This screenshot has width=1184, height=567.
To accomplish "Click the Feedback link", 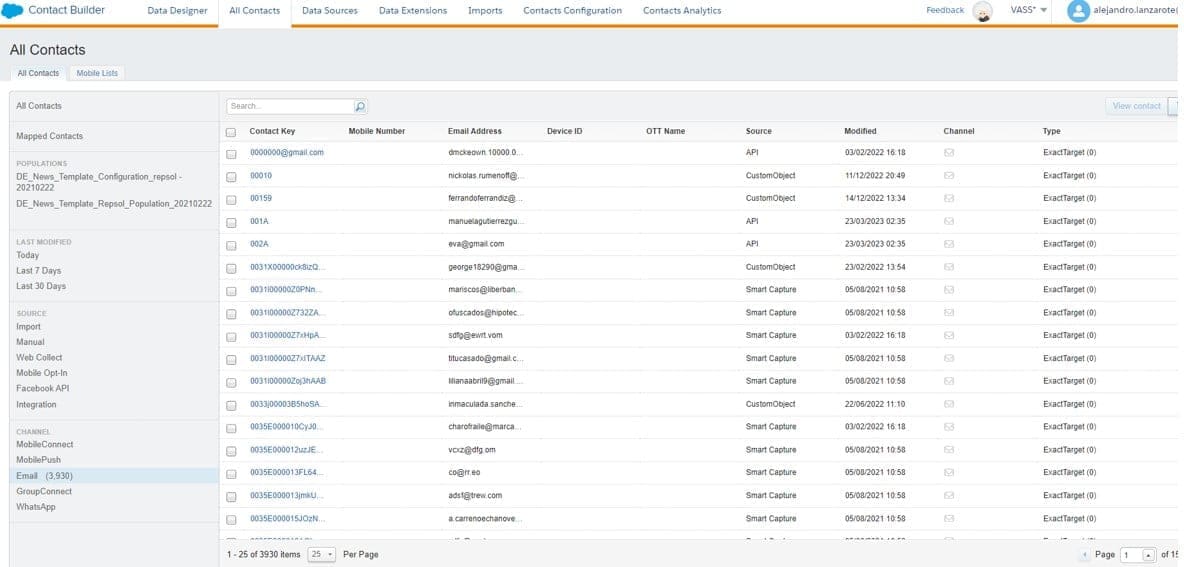I will point(944,10).
